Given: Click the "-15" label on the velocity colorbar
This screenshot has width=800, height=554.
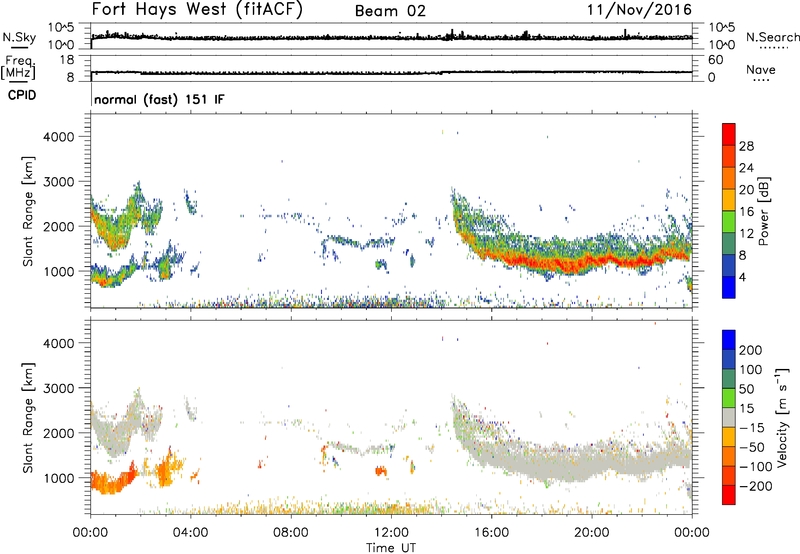Looking at the screenshot, I should (752, 428).
